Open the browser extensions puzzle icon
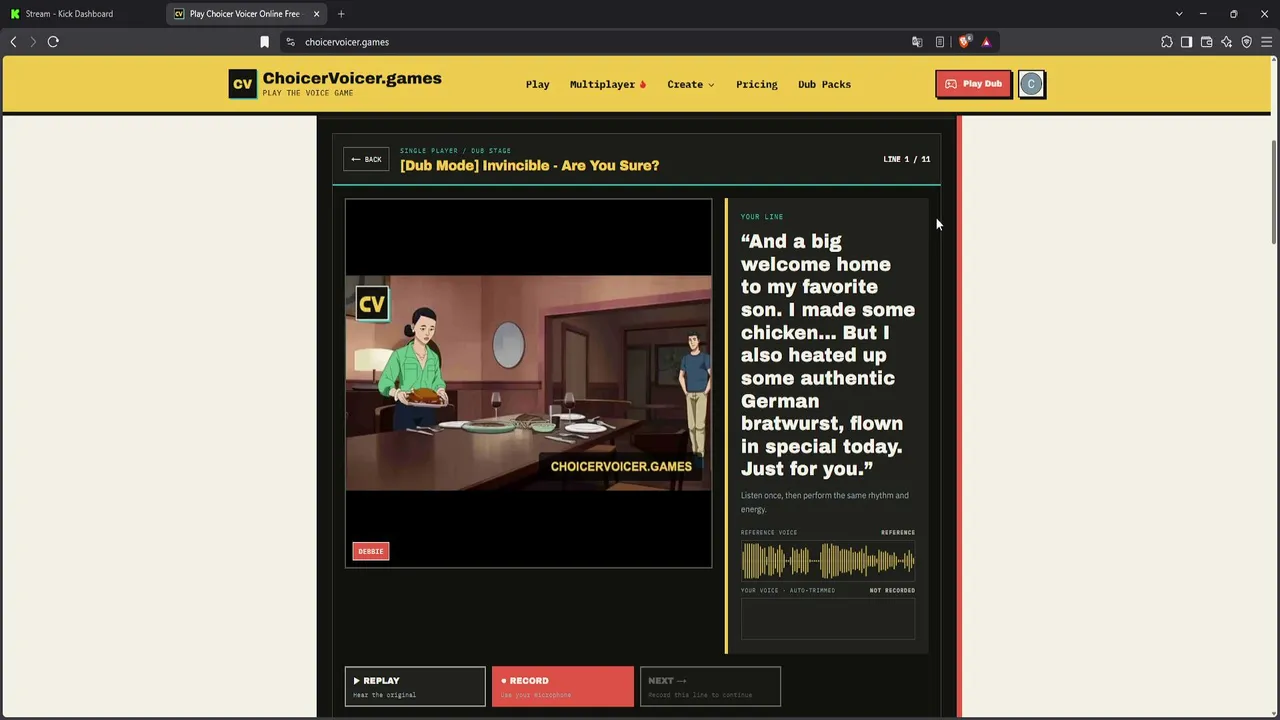The image size is (1280, 720). tap(1167, 42)
